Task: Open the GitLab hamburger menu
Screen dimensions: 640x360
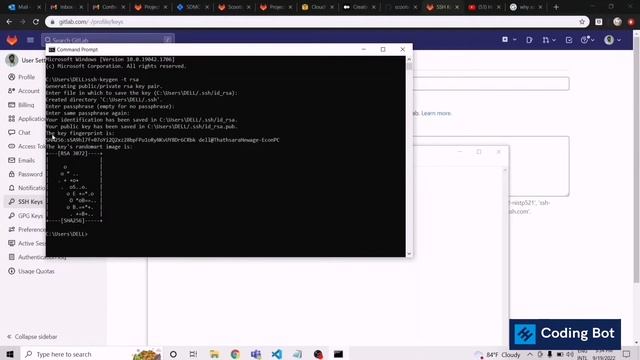Action: coord(30,40)
